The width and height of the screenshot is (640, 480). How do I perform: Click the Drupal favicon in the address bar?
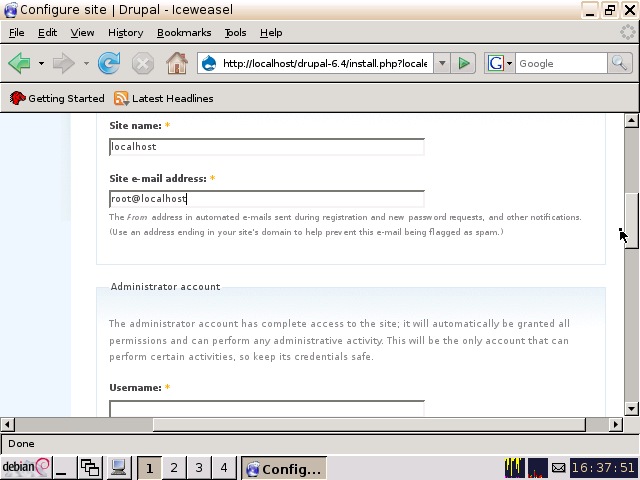pyautogui.click(x=209, y=63)
